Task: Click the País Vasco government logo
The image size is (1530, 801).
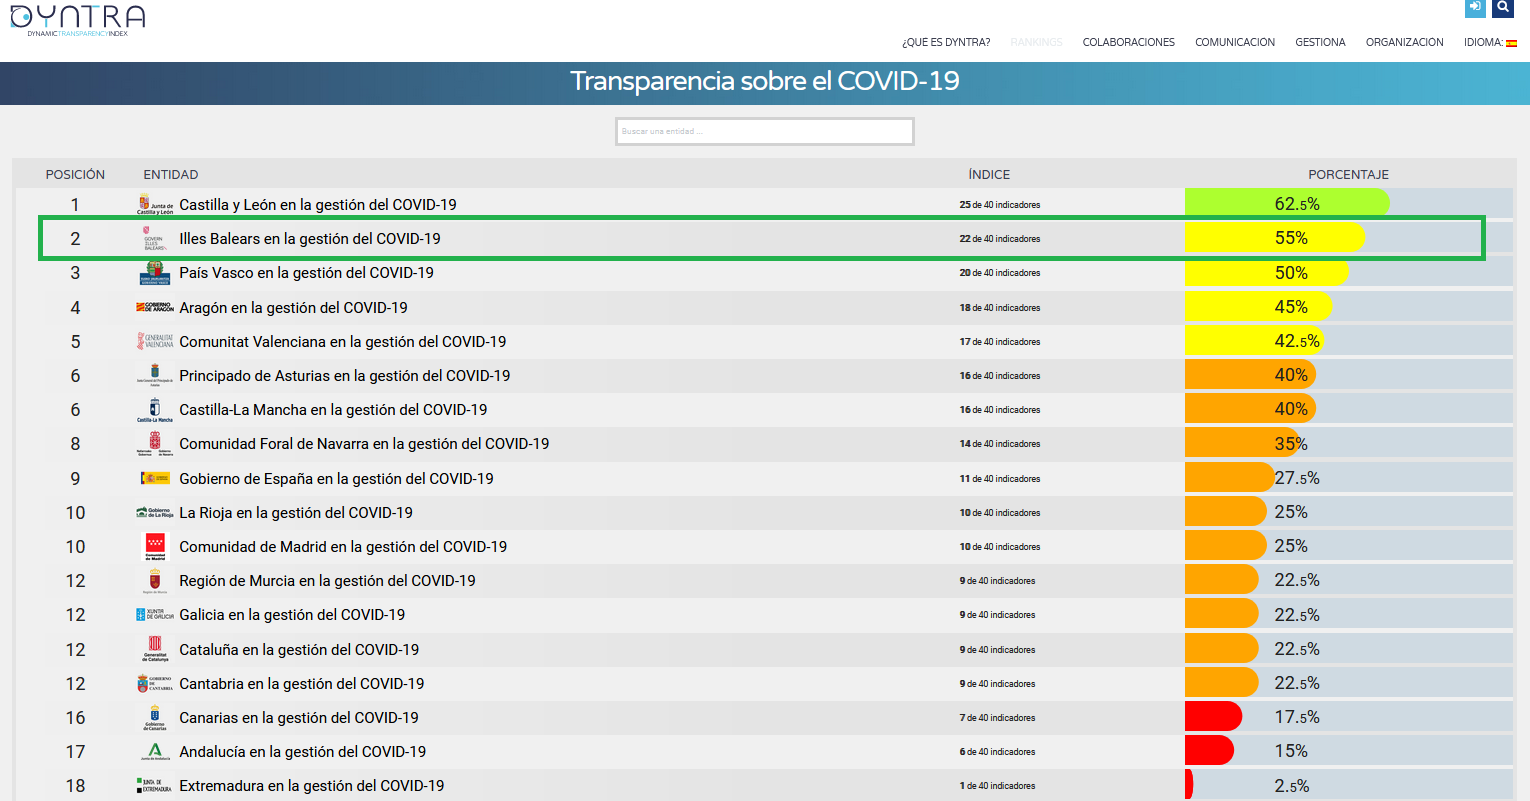Action: point(155,273)
